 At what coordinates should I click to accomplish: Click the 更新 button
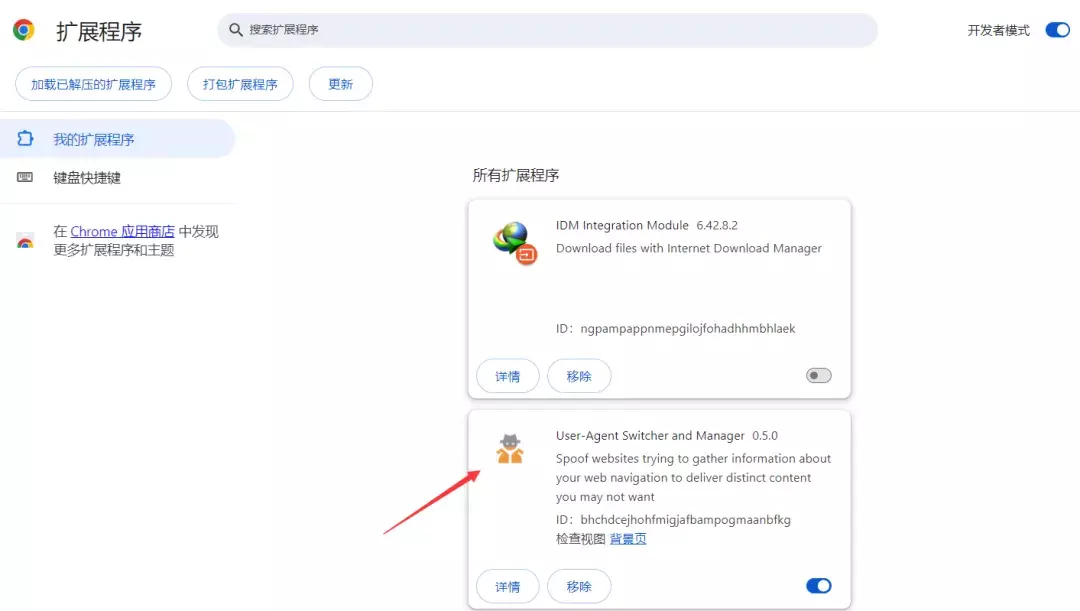[341, 84]
